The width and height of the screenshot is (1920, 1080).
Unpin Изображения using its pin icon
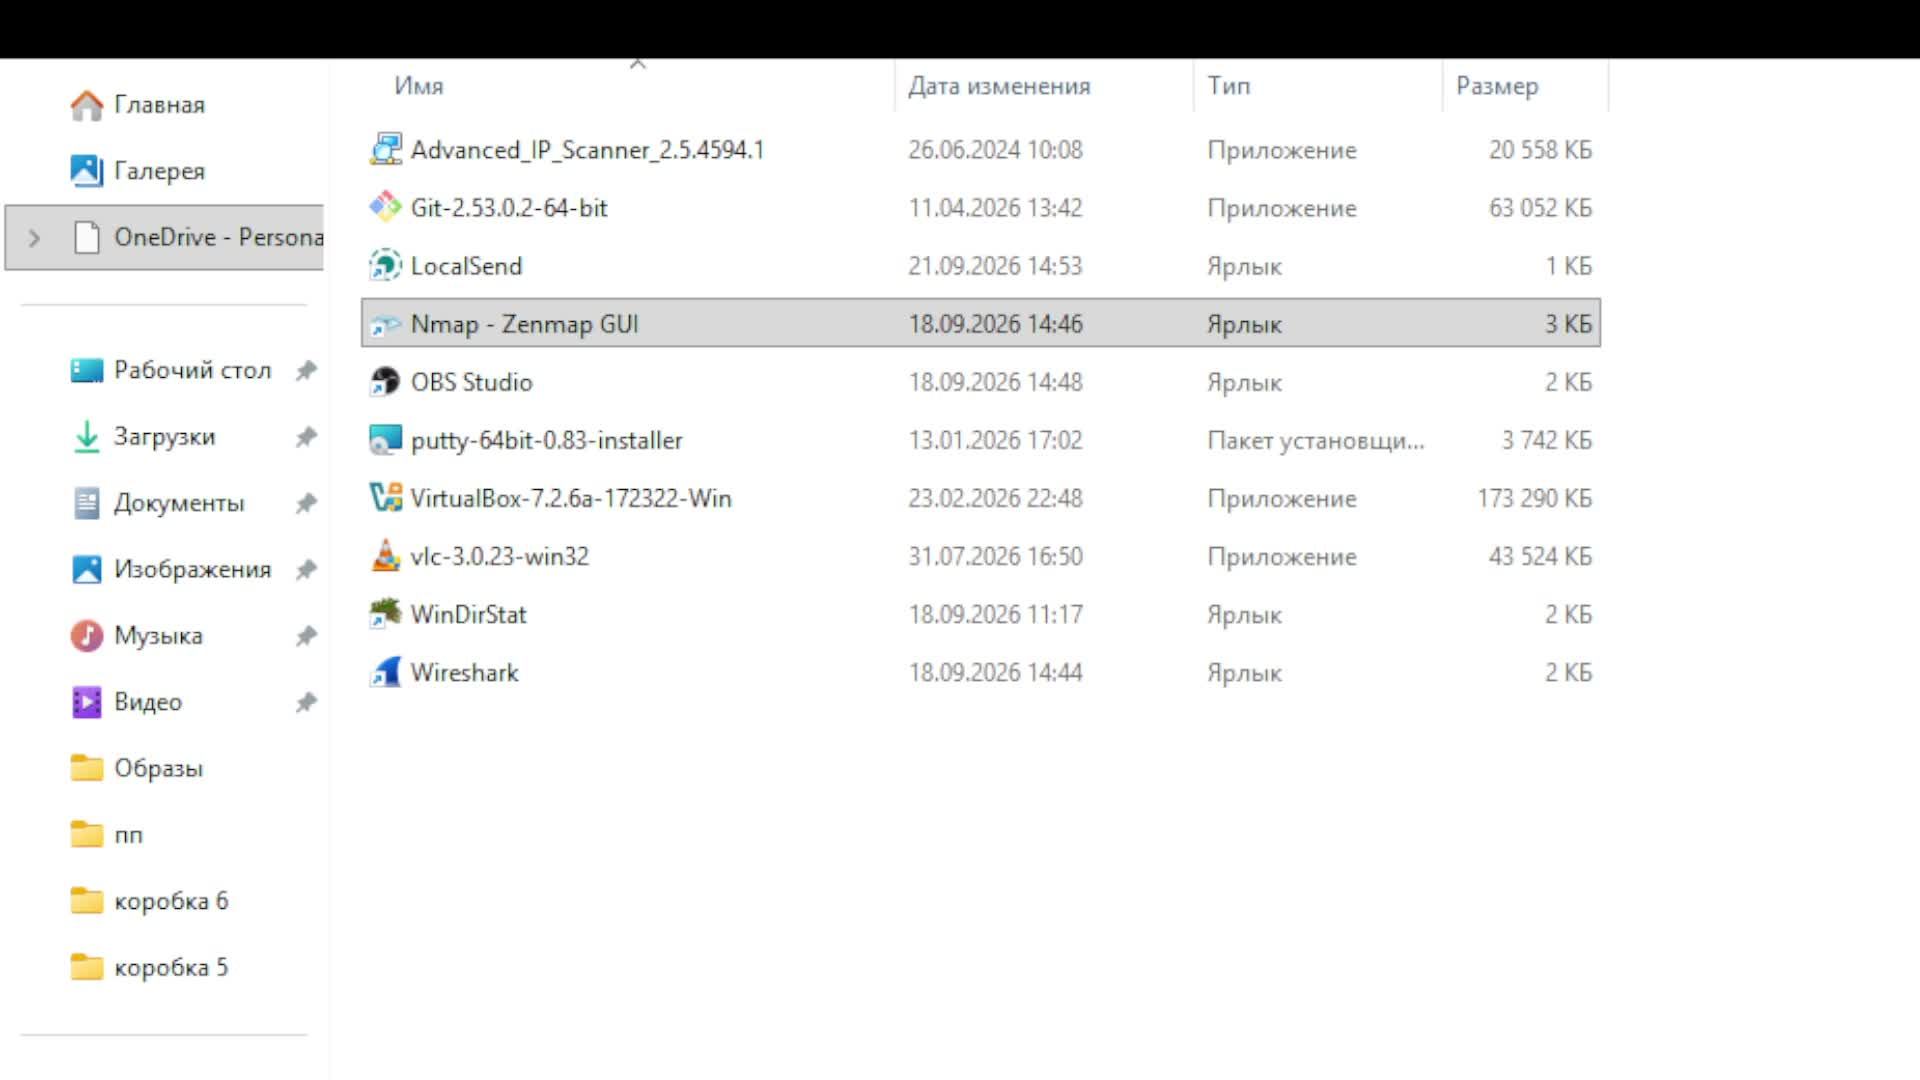[306, 570]
